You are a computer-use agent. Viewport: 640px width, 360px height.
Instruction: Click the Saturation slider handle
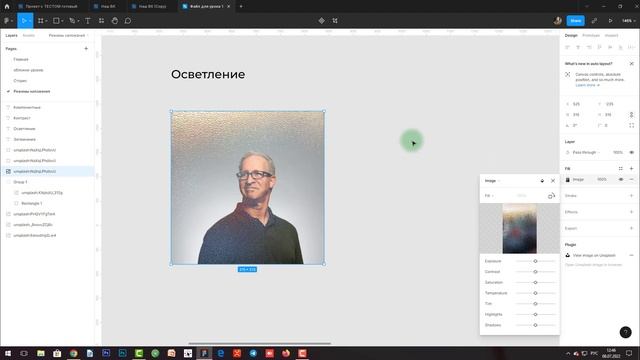535,282
